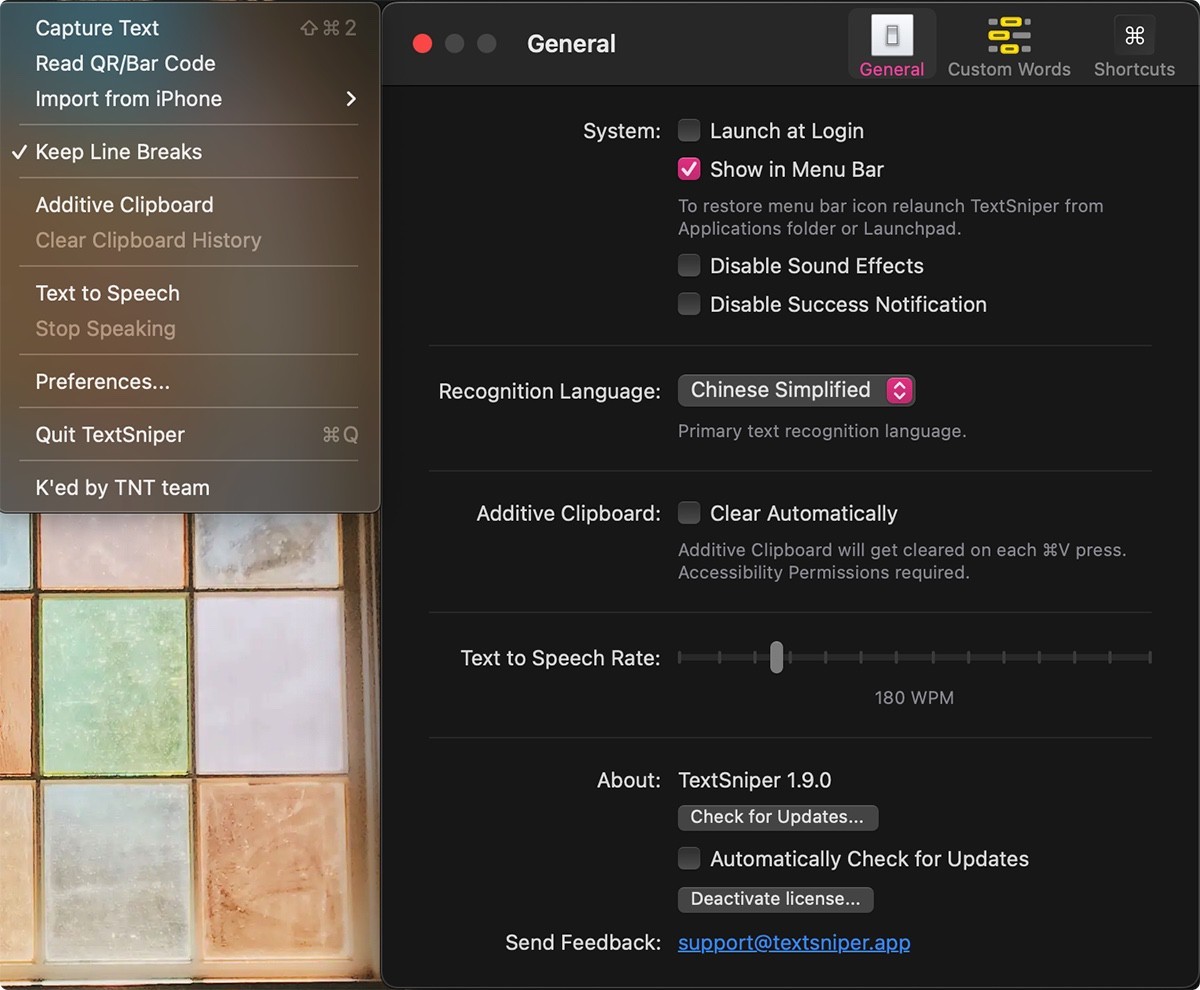Choose Read QR/Bar Code
This screenshot has width=1200, height=990.
[x=125, y=63]
